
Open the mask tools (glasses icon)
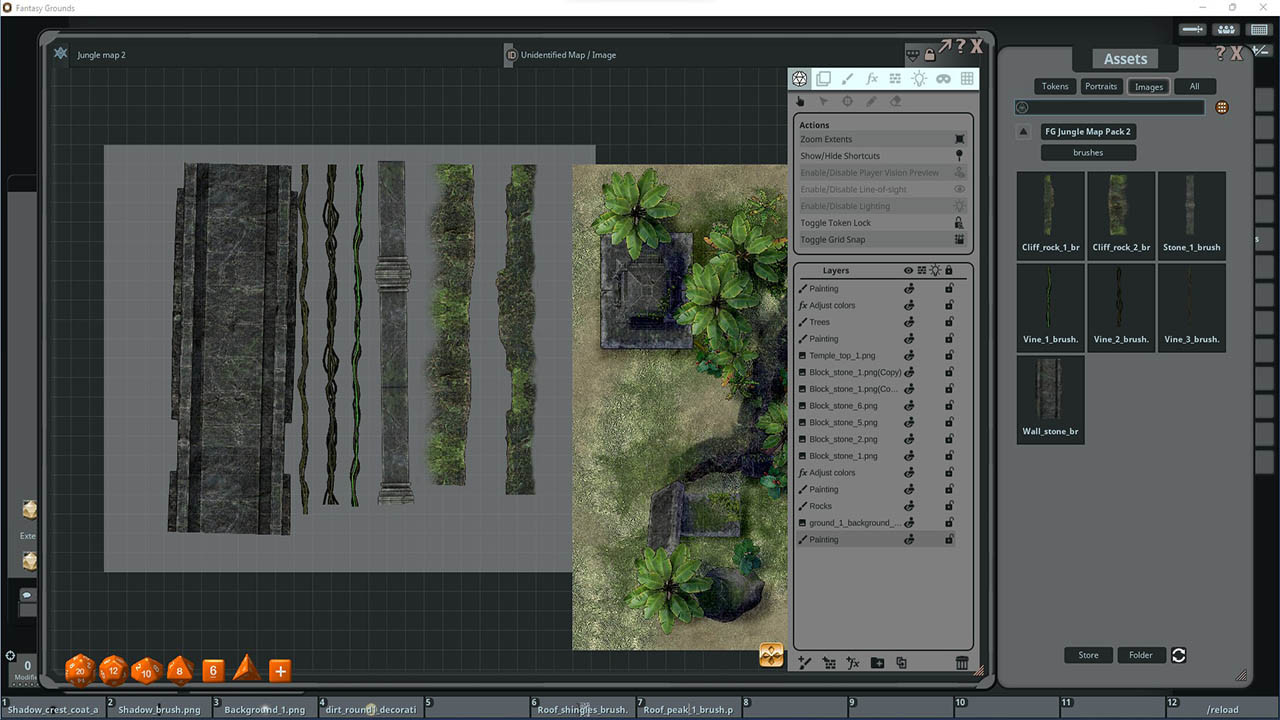pyautogui.click(x=942, y=78)
